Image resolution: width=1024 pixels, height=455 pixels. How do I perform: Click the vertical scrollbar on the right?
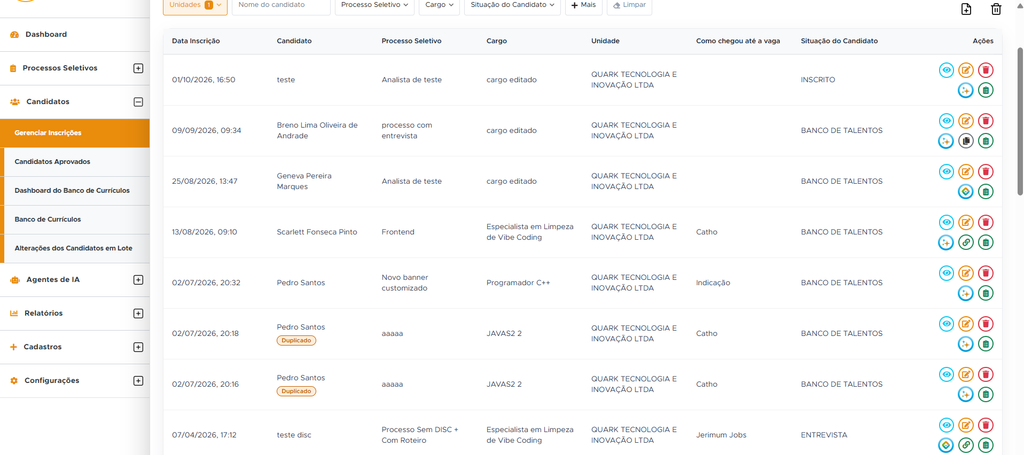tap(1020, 121)
